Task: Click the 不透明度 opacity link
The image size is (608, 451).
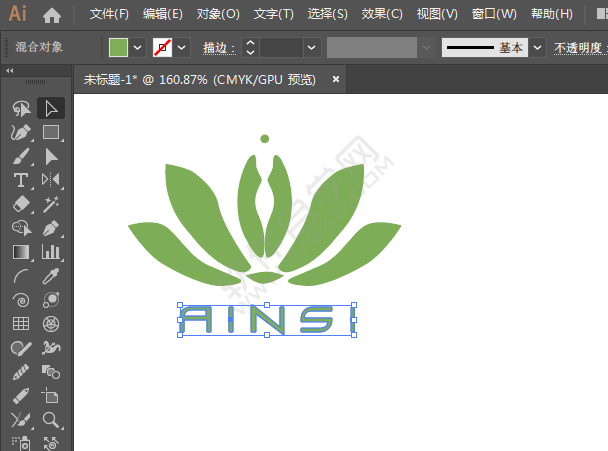Action: pyautogui.click(x=578, y=48)
